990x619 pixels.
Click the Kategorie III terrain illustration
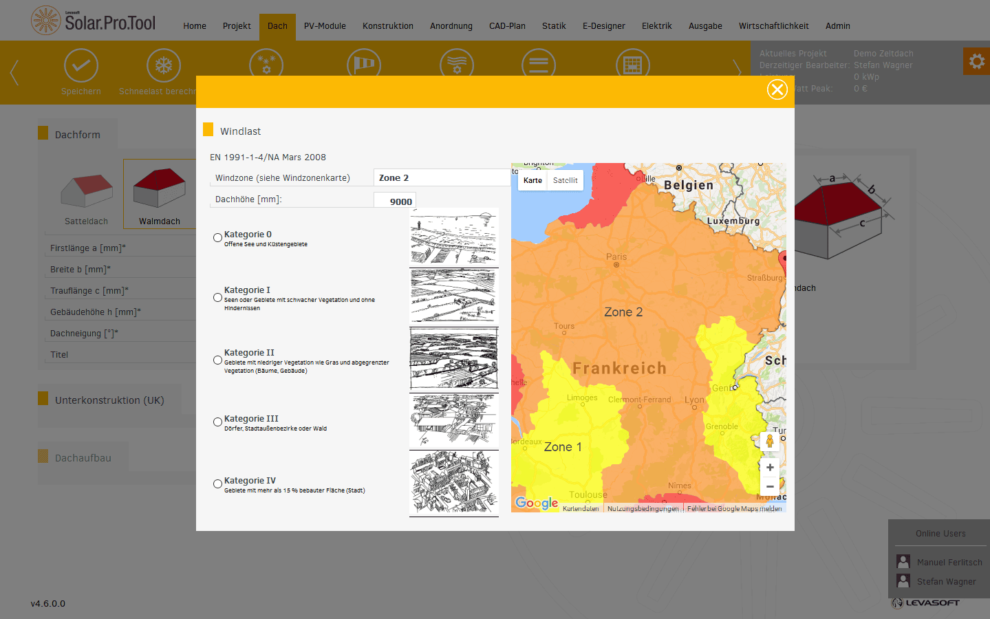click(x=453, y=420)
